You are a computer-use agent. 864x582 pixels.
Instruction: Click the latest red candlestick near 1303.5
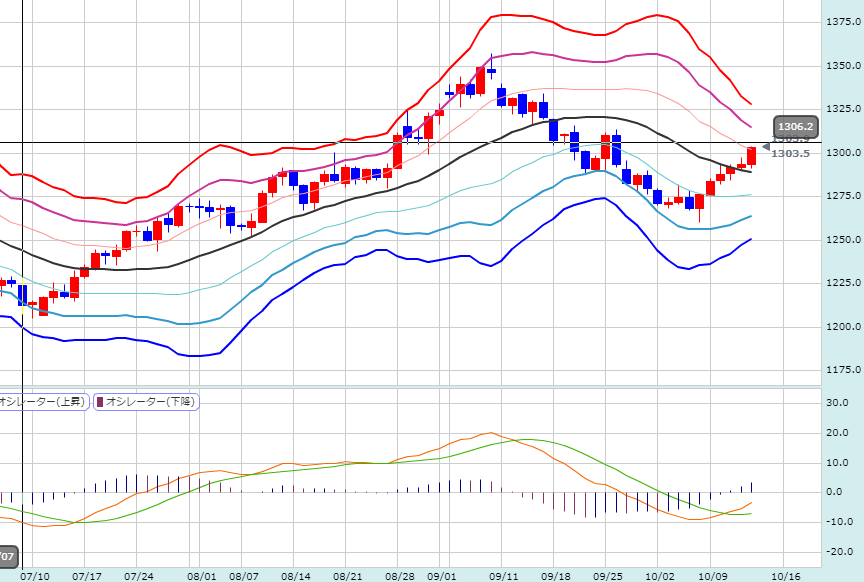point(751,155)
